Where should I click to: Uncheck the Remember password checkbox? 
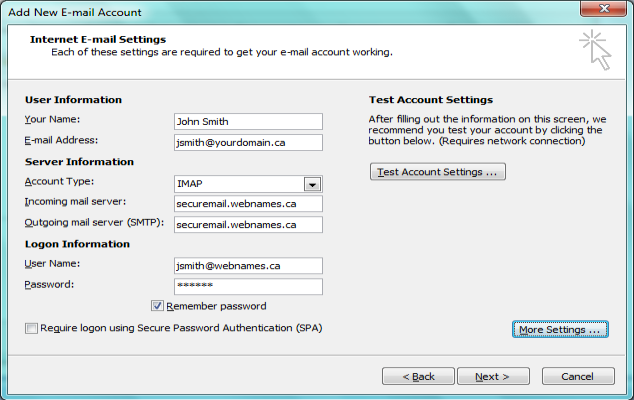[x=157, y=306]
